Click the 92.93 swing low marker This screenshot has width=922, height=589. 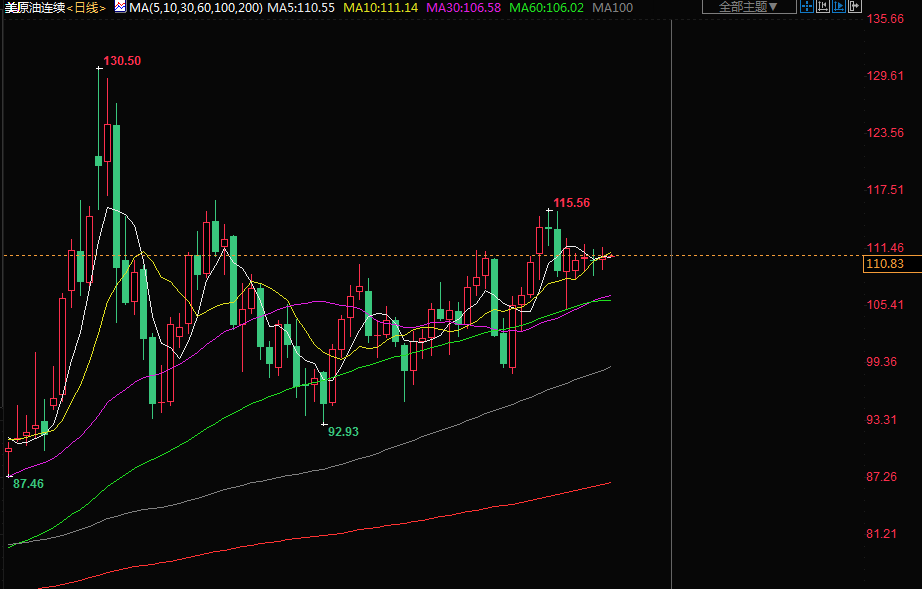(343, 431)
